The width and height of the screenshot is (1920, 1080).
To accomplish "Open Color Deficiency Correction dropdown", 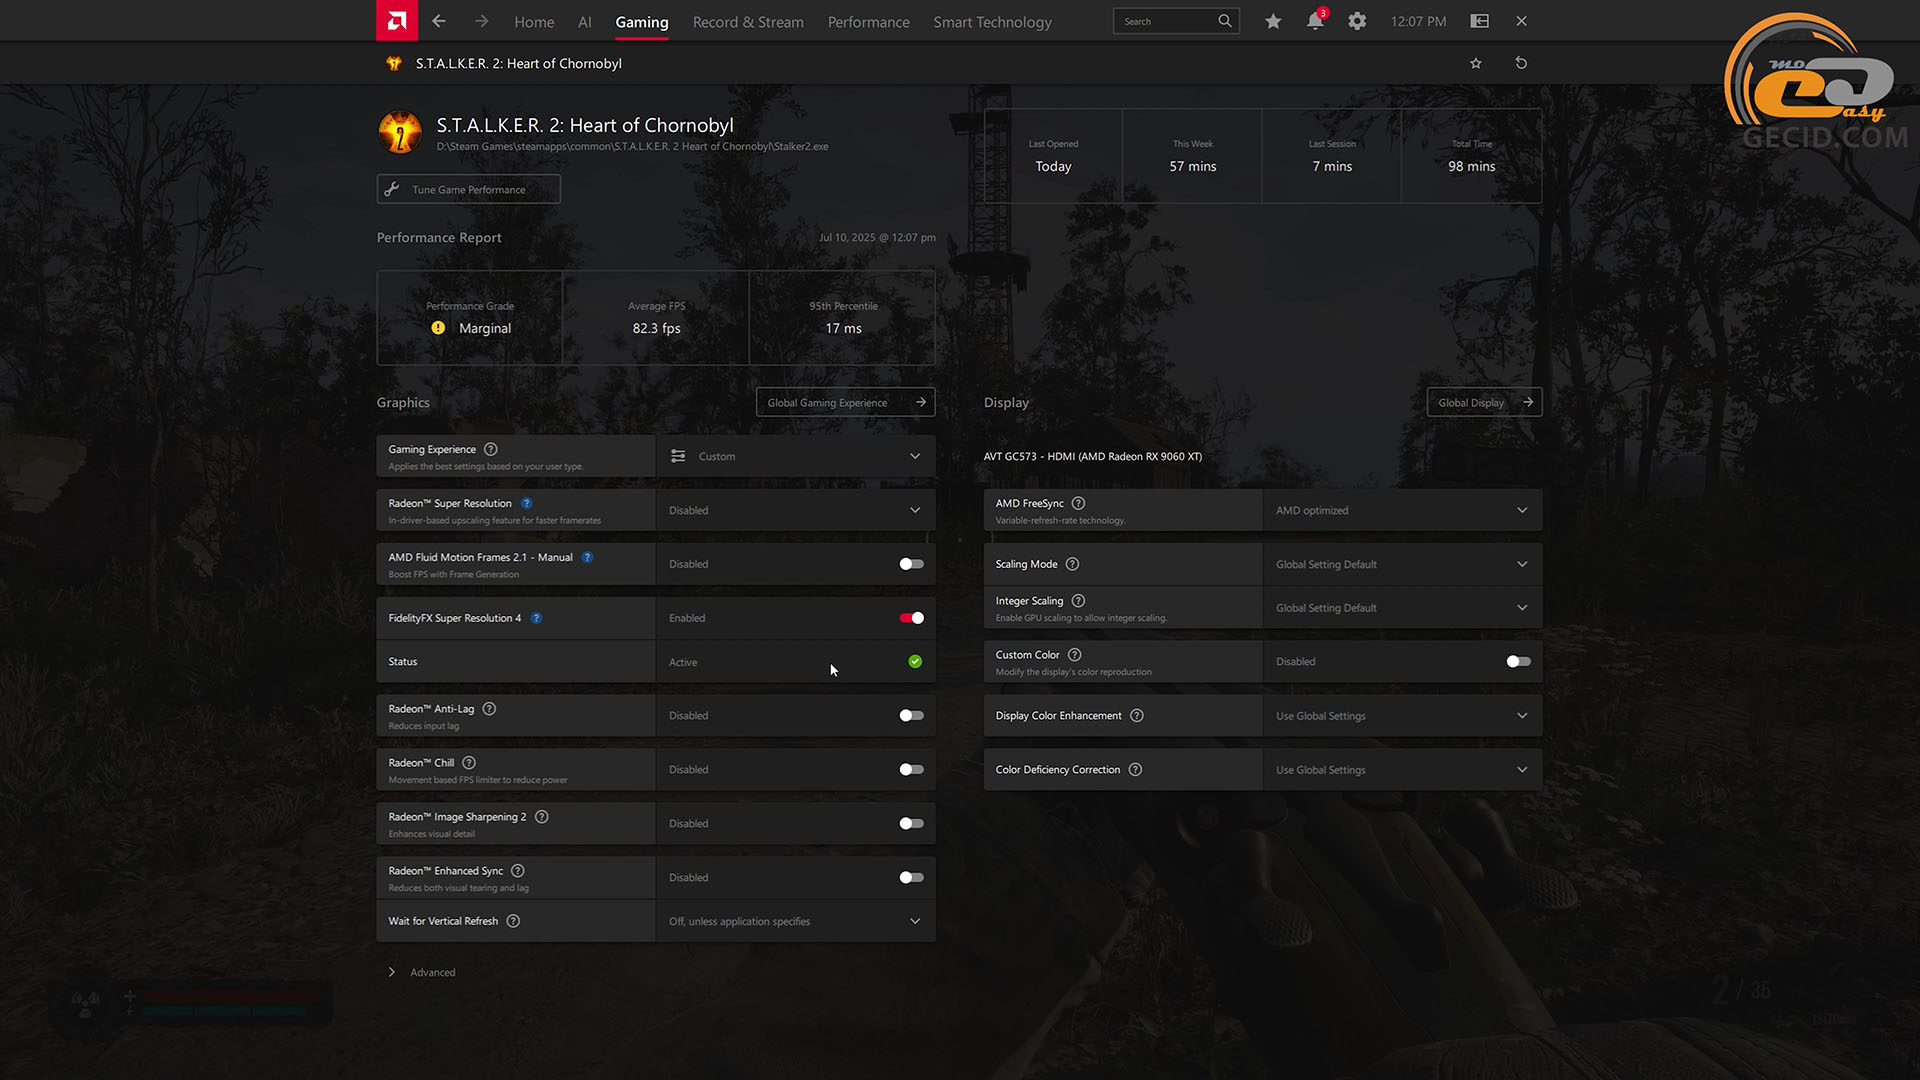I will coord(1403,770).
